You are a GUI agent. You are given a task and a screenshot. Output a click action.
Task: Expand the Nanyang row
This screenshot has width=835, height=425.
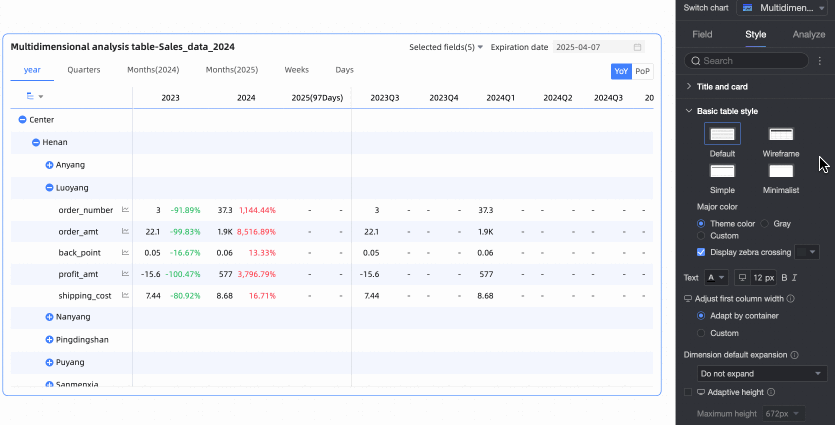tap(50, 317)
